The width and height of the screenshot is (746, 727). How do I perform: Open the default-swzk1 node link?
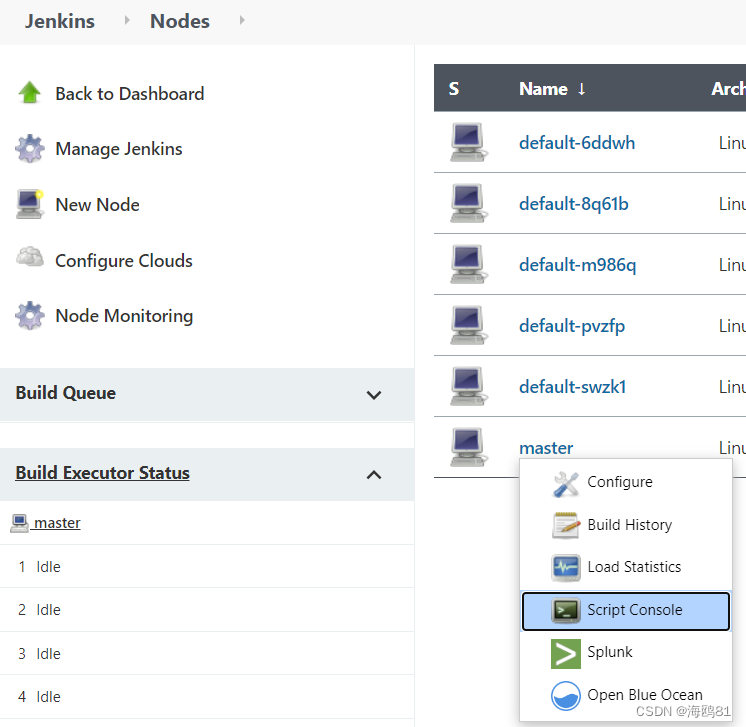[572, 387]
